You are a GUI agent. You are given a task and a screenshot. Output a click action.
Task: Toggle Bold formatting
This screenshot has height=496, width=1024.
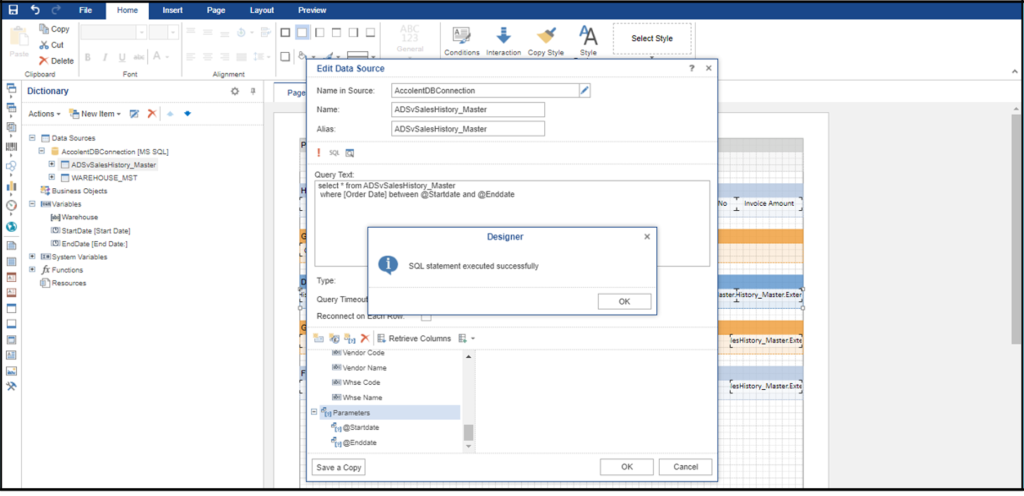(88, 57)
